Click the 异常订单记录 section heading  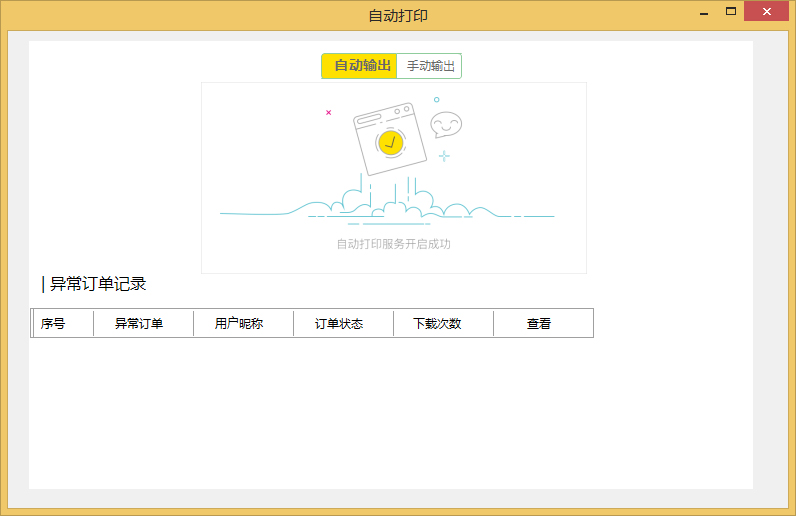point(97,284)
